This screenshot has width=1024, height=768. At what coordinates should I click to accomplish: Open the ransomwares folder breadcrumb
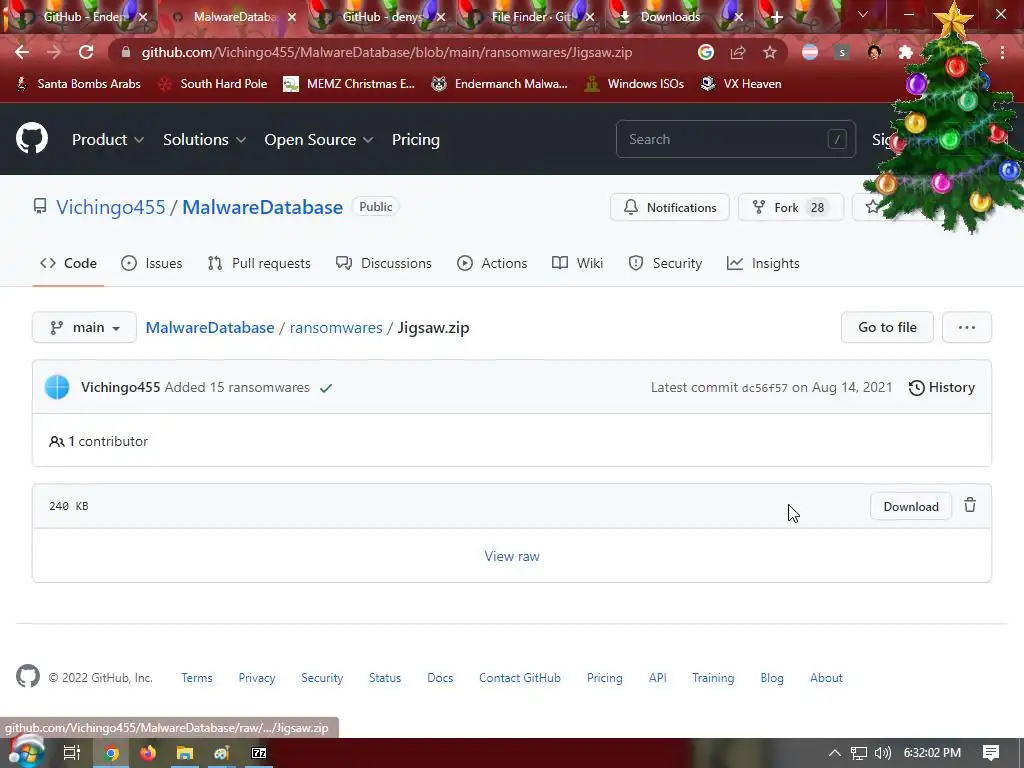coord(336,327)
